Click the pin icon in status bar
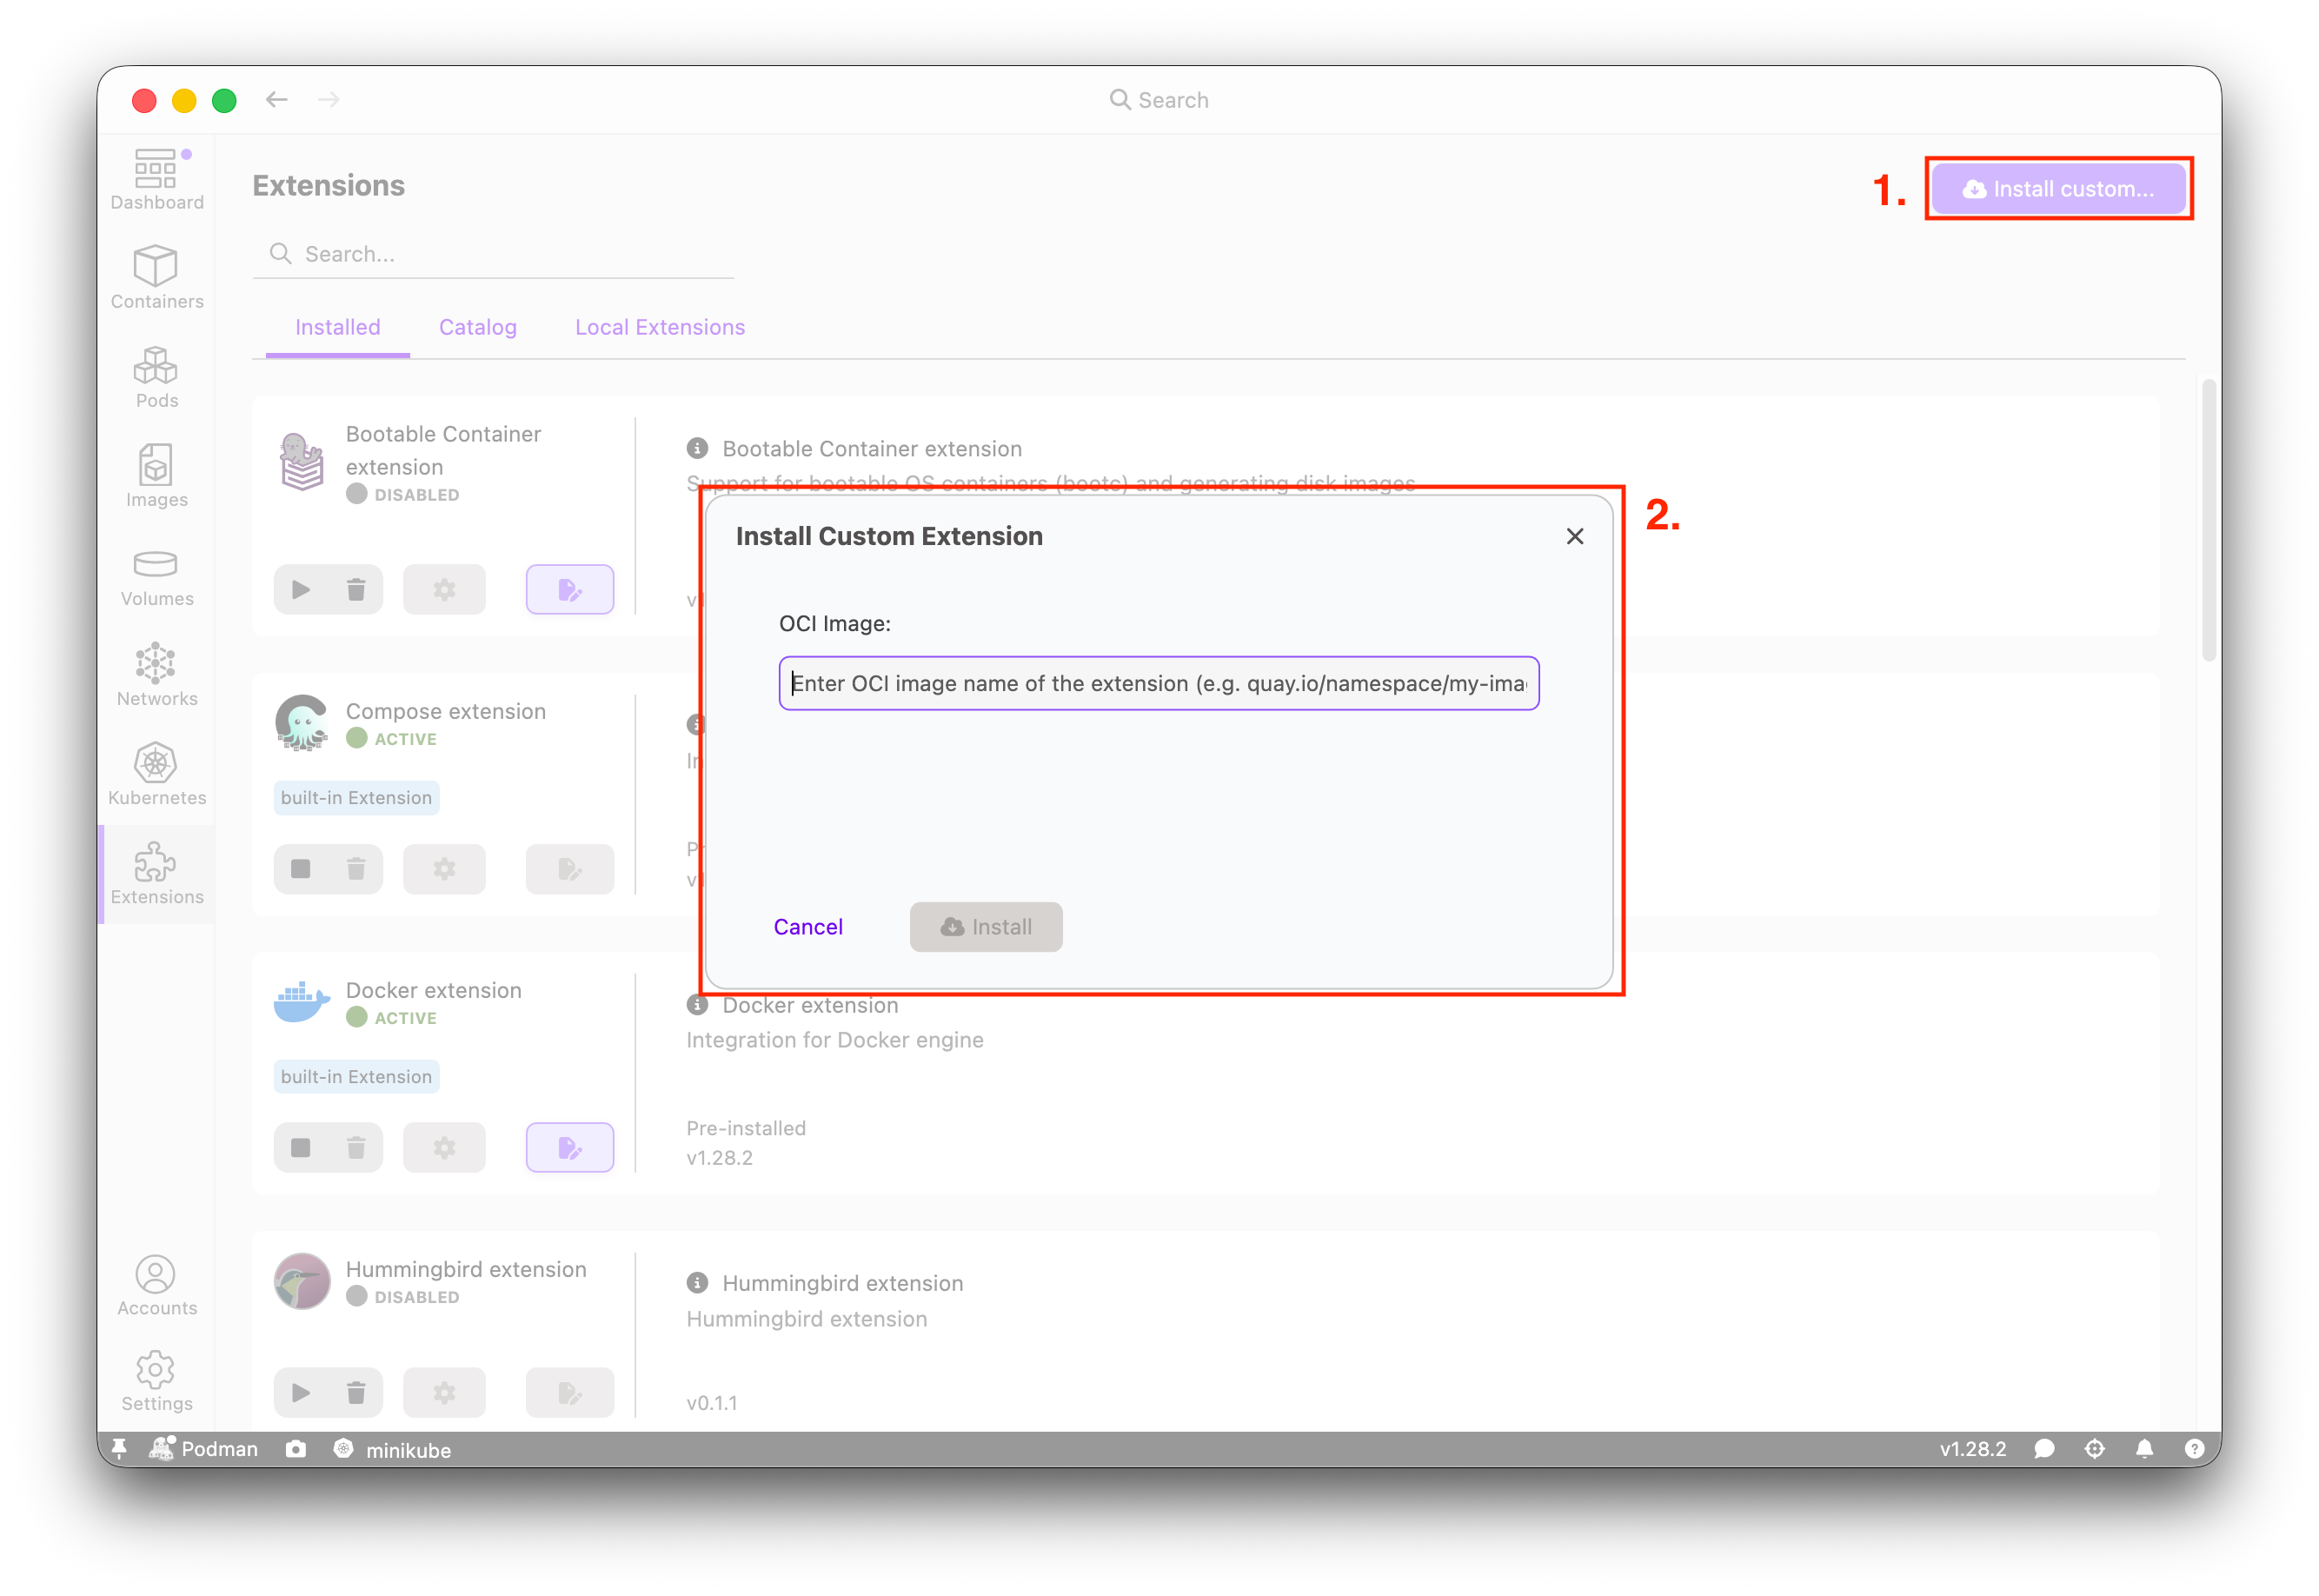Image resolution: width=2319 pixels, height=1596 pixels. coord(119,1448)
